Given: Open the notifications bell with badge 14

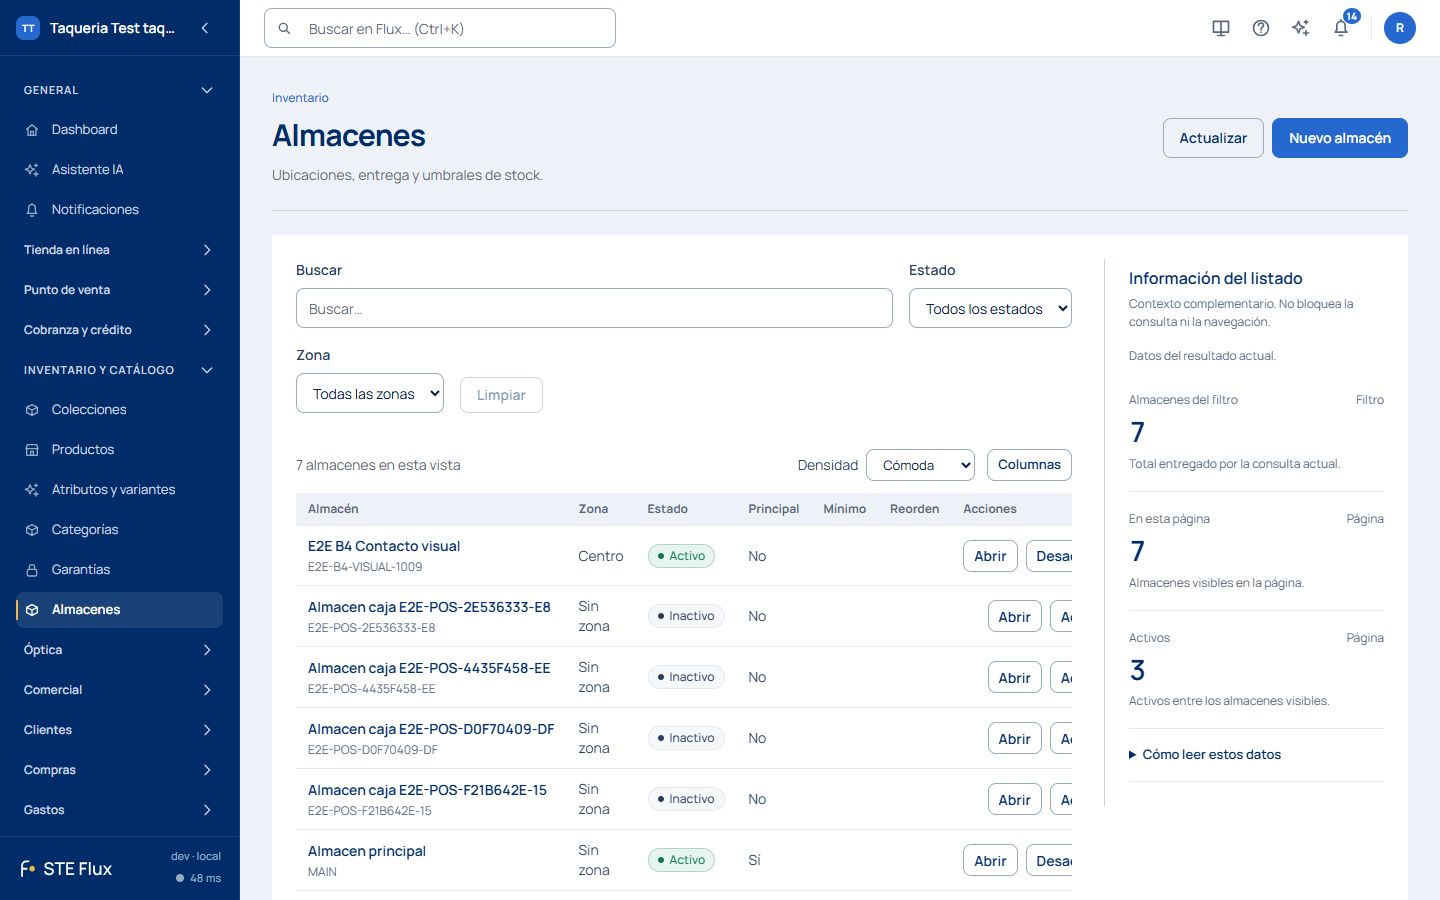Looking at the screenshot, I should pyautogui.click(x=1341, y=28).
